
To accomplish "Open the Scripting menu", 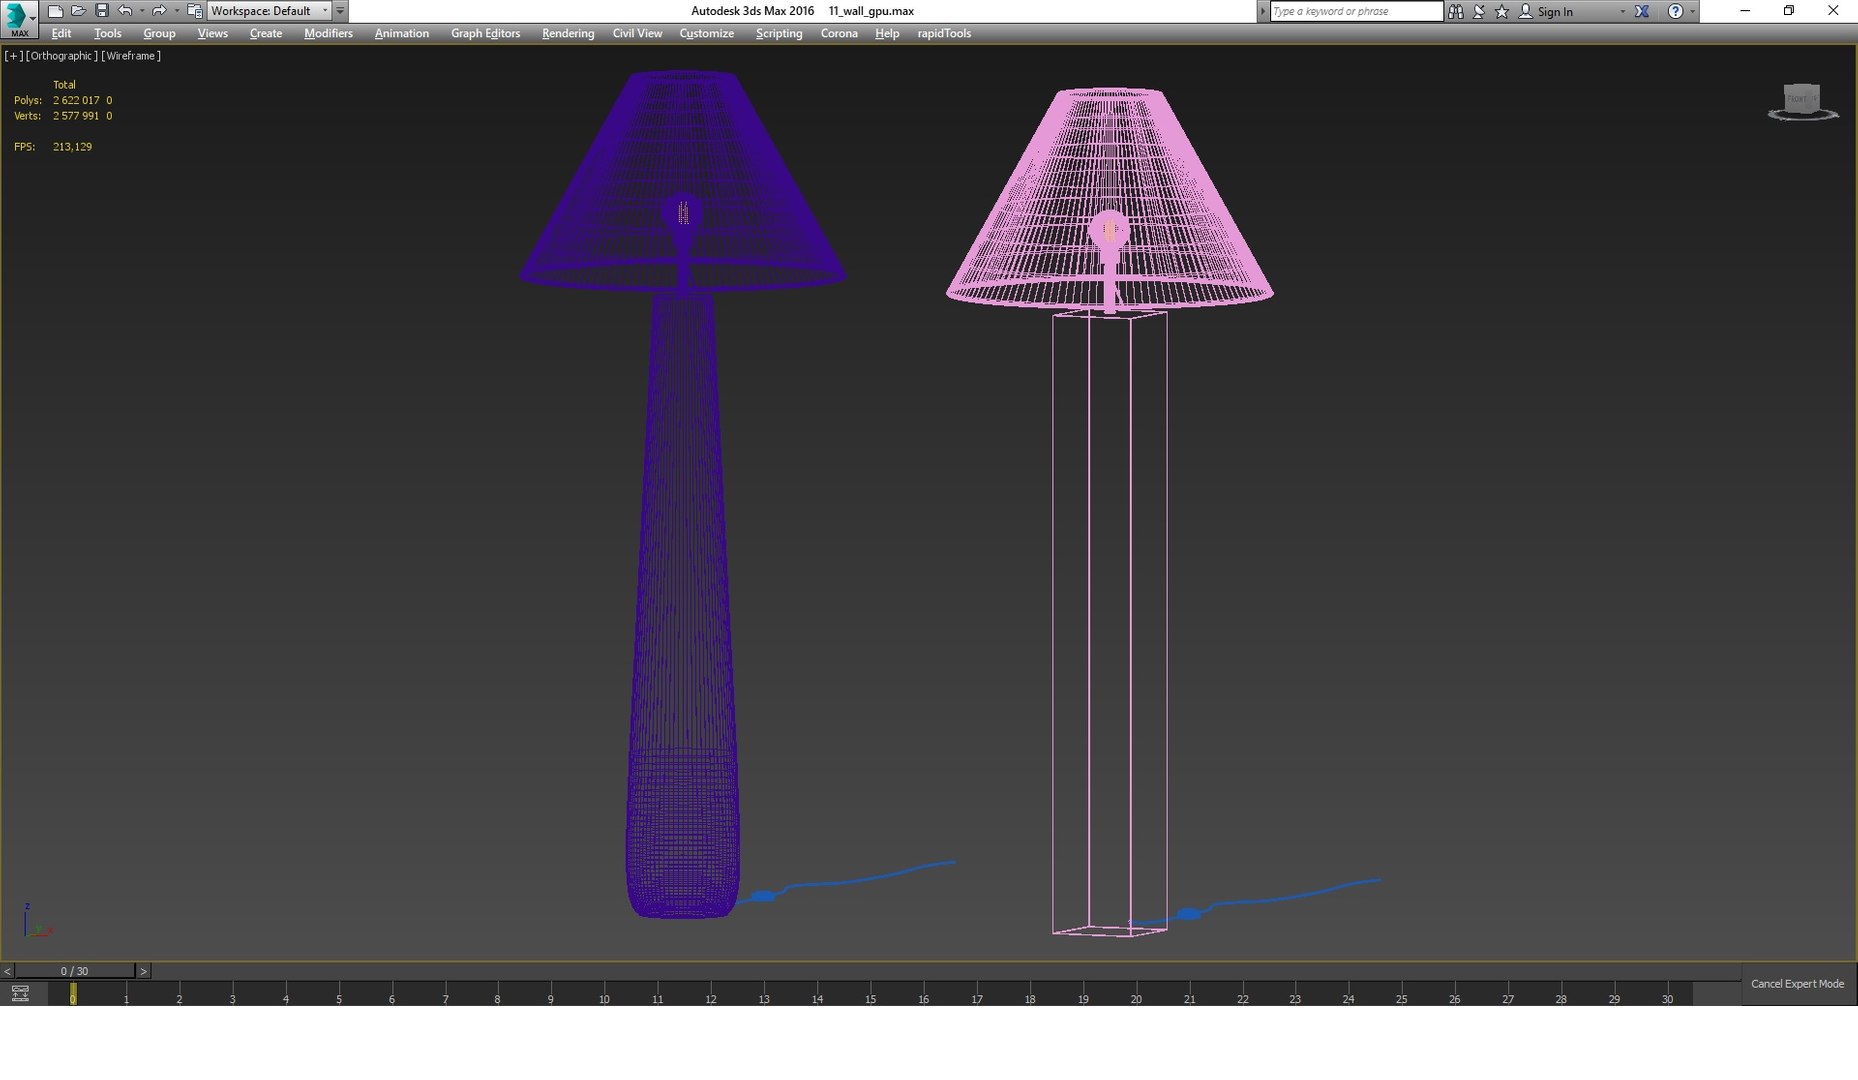I will click(x=779, y=33).
